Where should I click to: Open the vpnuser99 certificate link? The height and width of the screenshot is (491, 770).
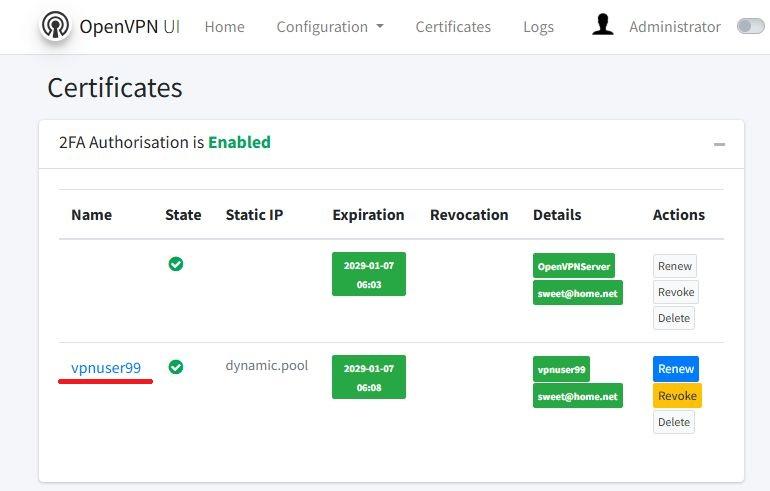tap(106, 367)
